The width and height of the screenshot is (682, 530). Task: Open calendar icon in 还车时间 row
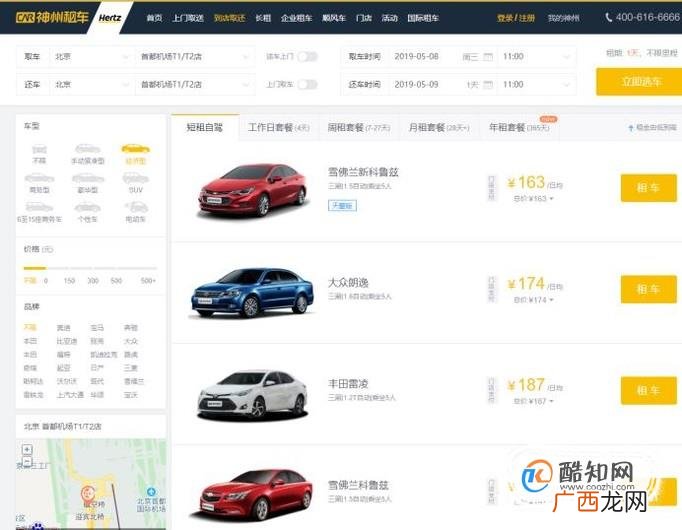pyautogui.click(x=488, y=84)
